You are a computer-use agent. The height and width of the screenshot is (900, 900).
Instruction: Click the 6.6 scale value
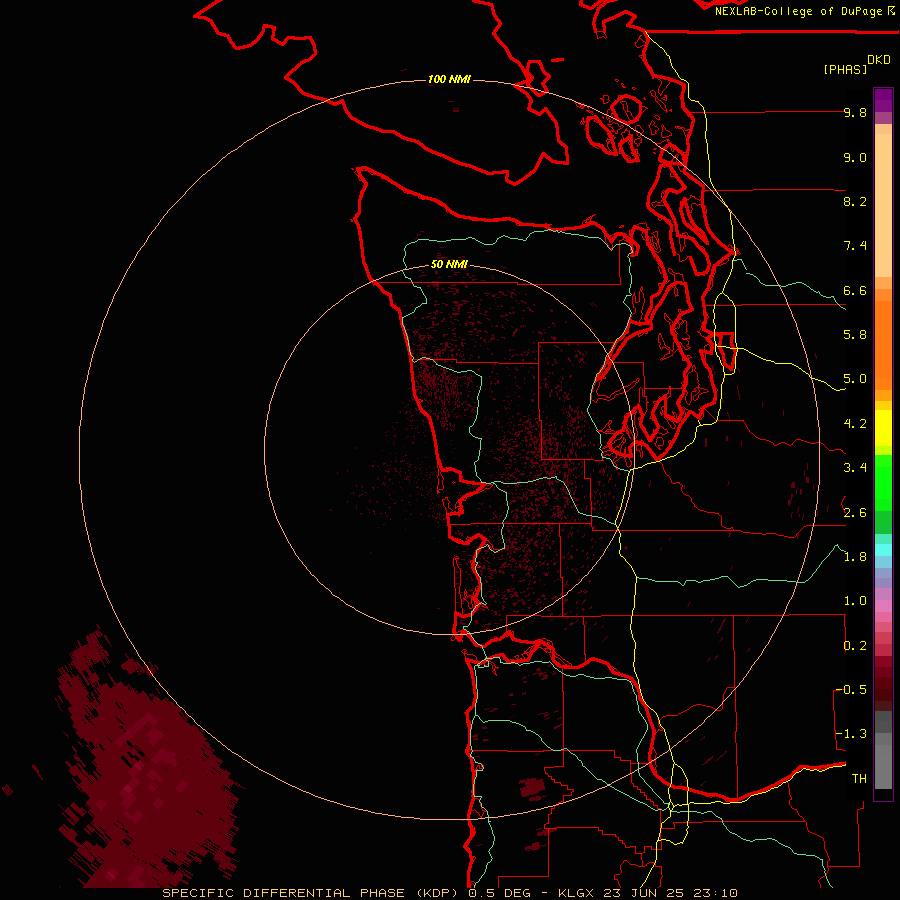(x=855, y=290)
